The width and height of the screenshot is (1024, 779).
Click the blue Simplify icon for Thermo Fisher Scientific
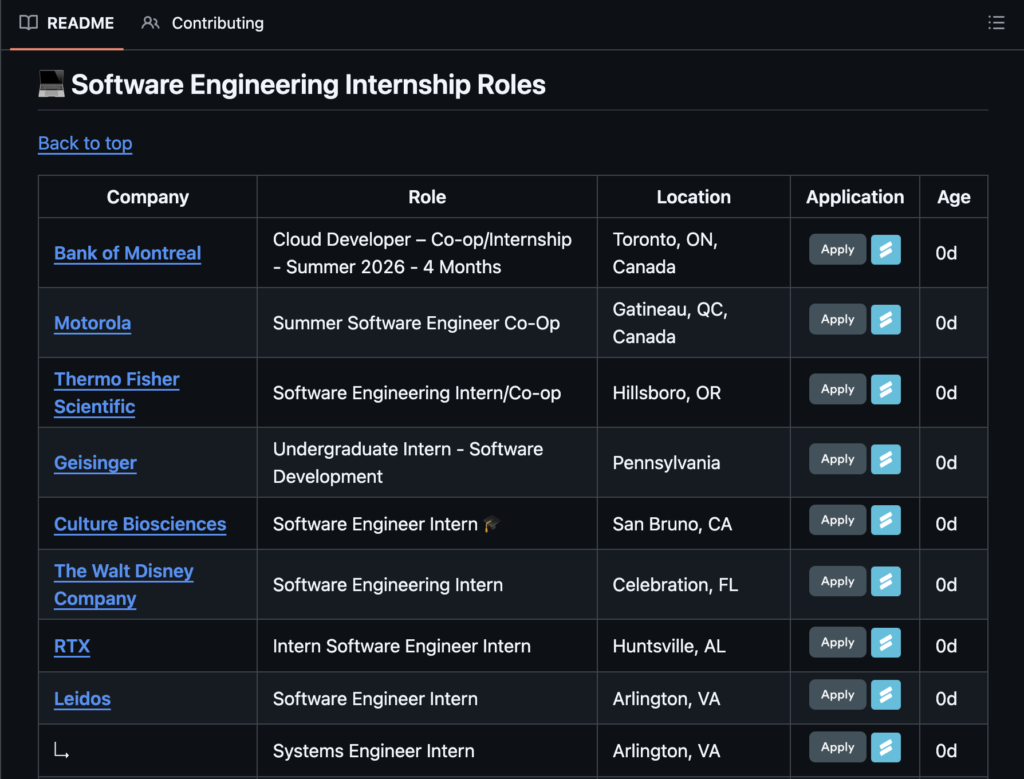(x=885, y=390)
